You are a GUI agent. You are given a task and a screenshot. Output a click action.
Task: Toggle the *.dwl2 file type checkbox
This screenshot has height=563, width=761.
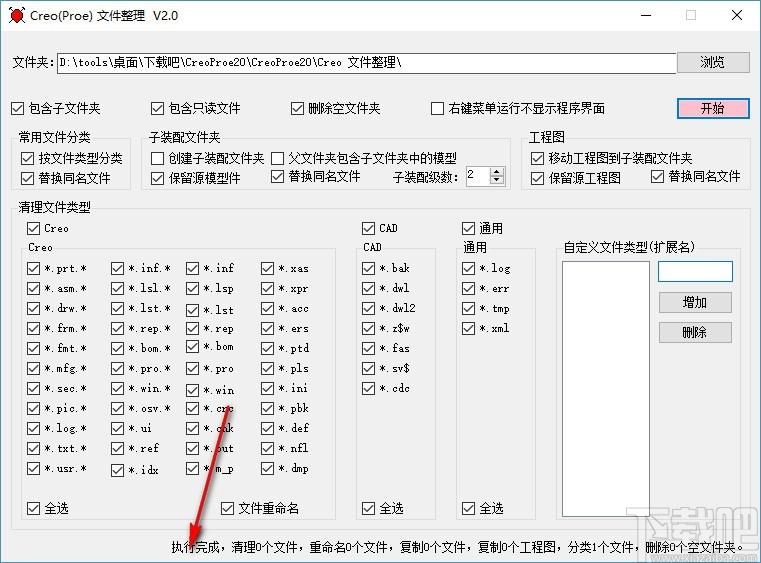click(368, 308)
